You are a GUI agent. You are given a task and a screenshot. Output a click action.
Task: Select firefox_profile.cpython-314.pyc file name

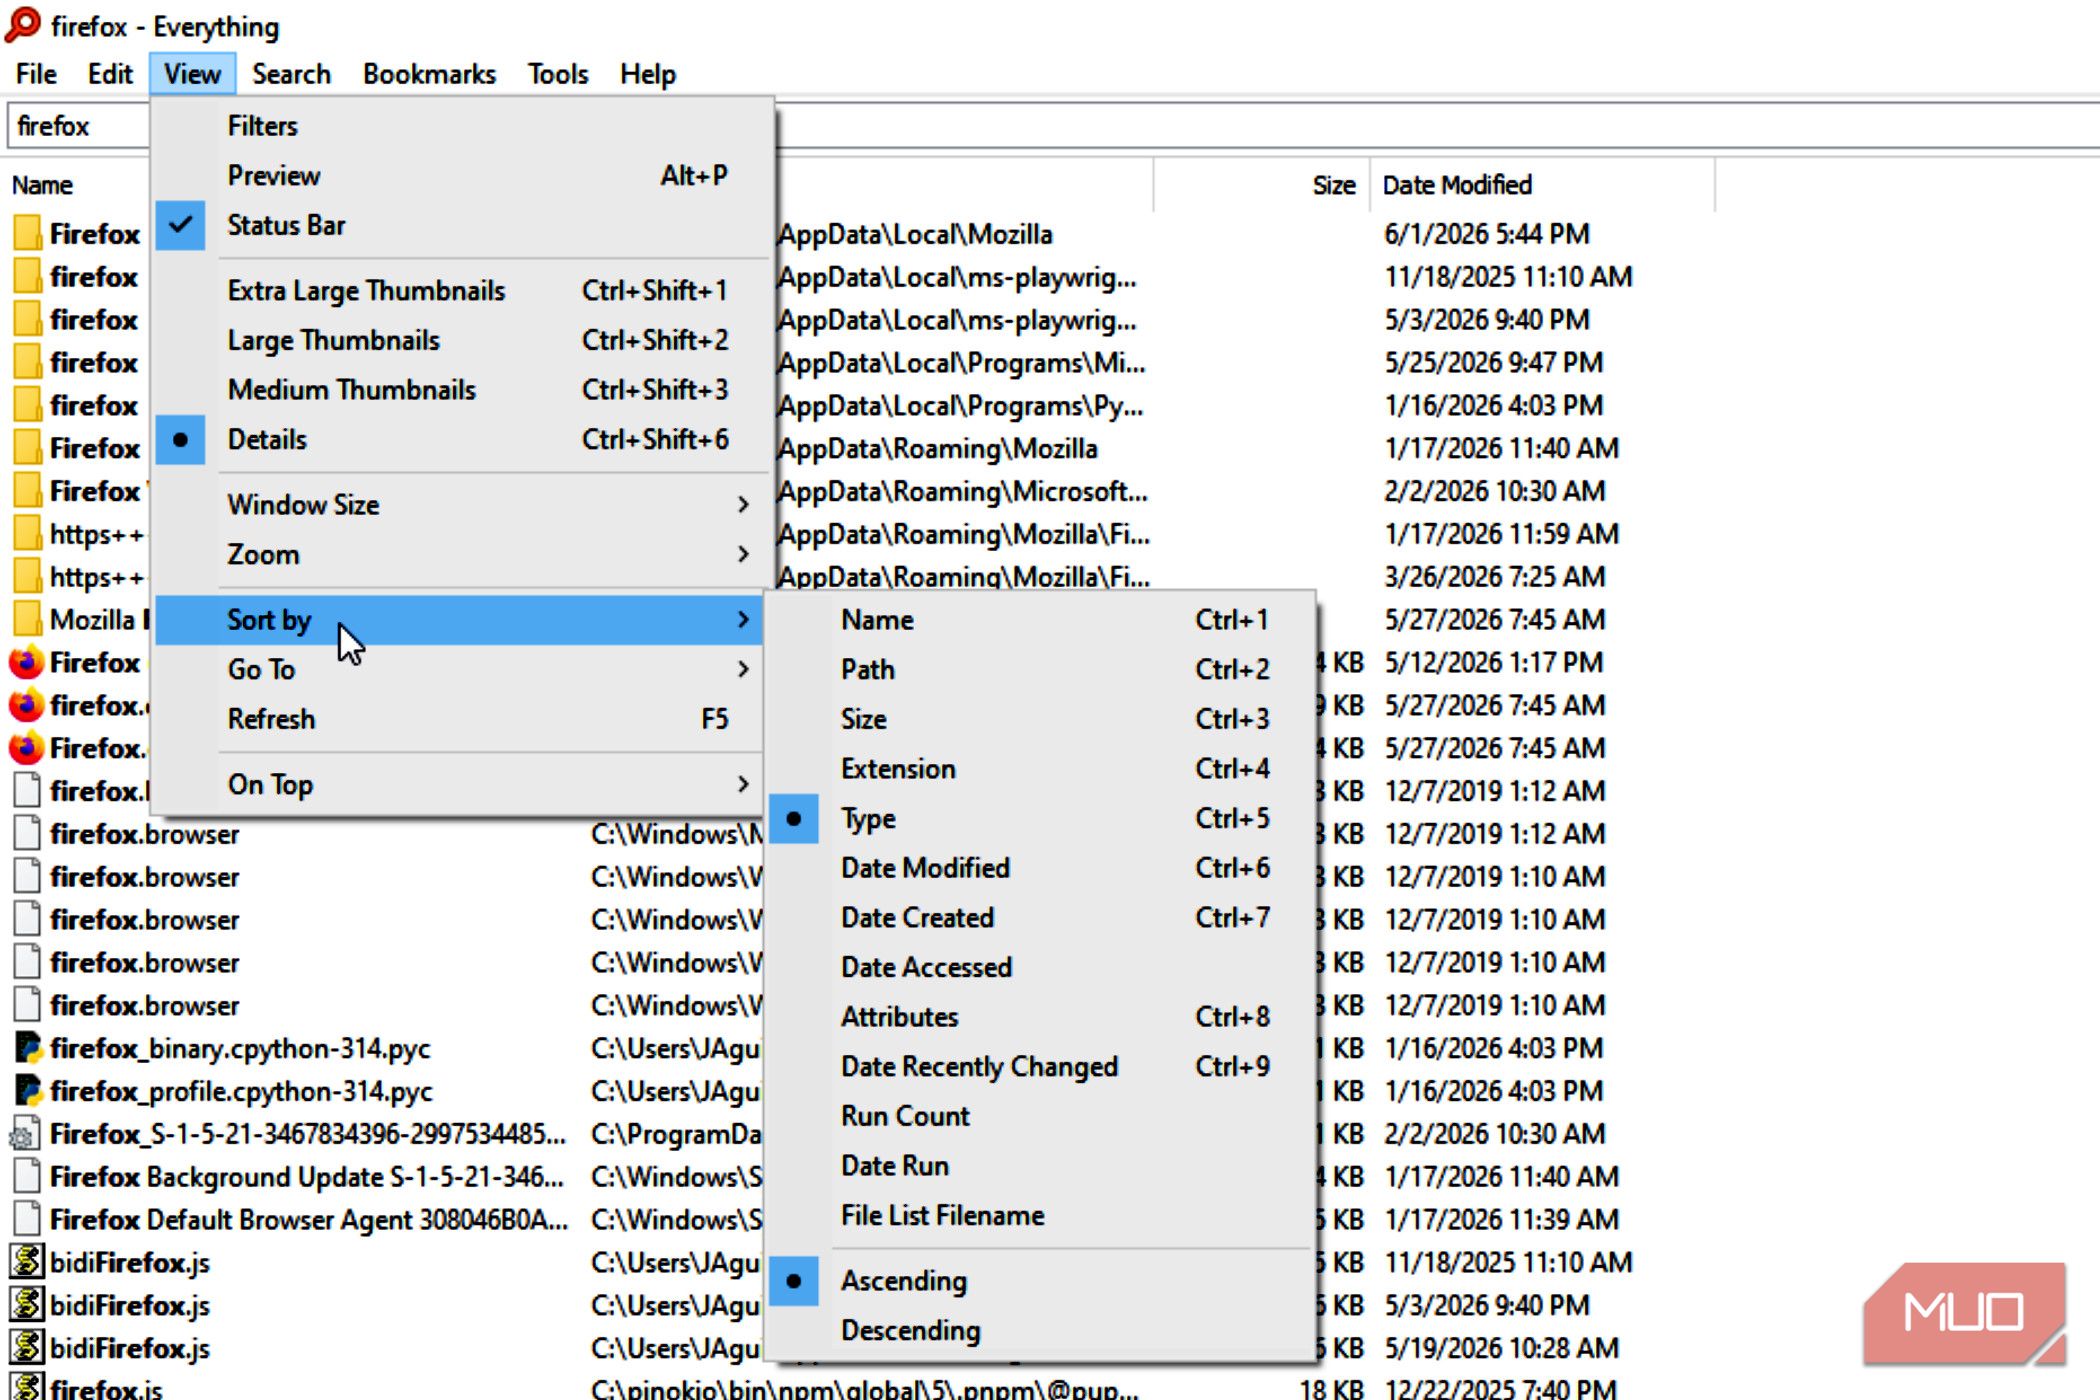pos(241,1091)
